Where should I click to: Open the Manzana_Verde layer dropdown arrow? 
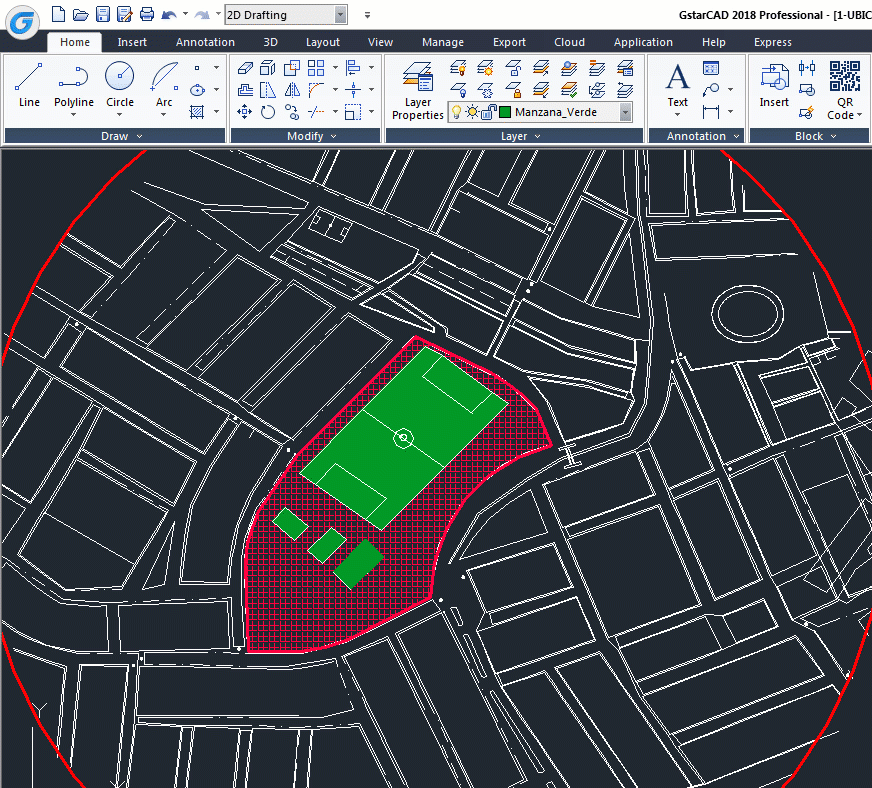(x=626, y=112)
